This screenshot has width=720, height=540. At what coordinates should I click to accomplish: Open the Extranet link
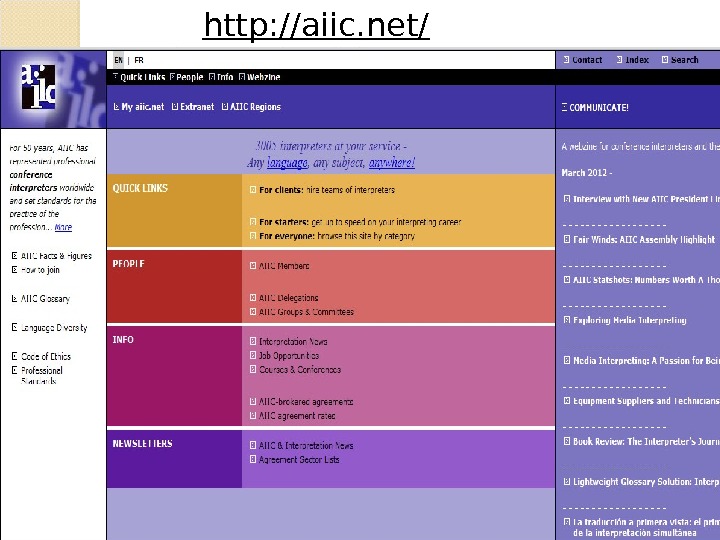[x=197, y=107]
